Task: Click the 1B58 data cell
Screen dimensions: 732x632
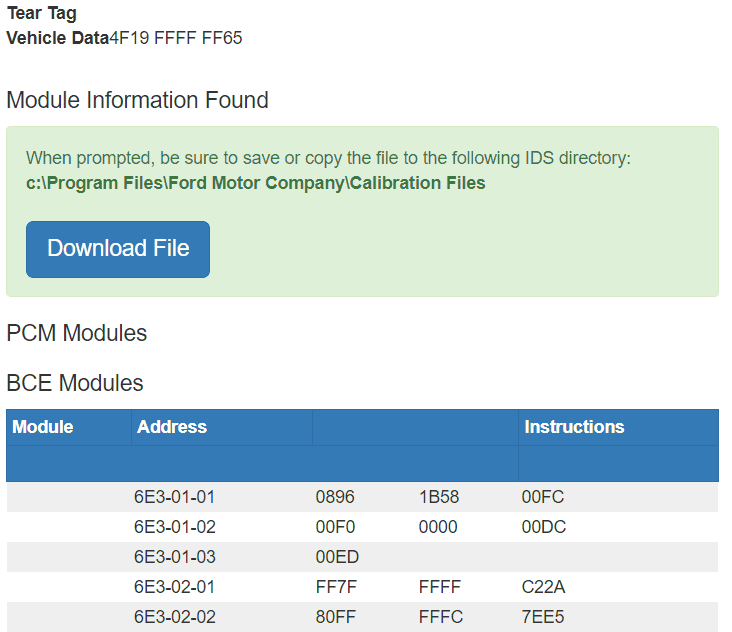Action: 438,497
